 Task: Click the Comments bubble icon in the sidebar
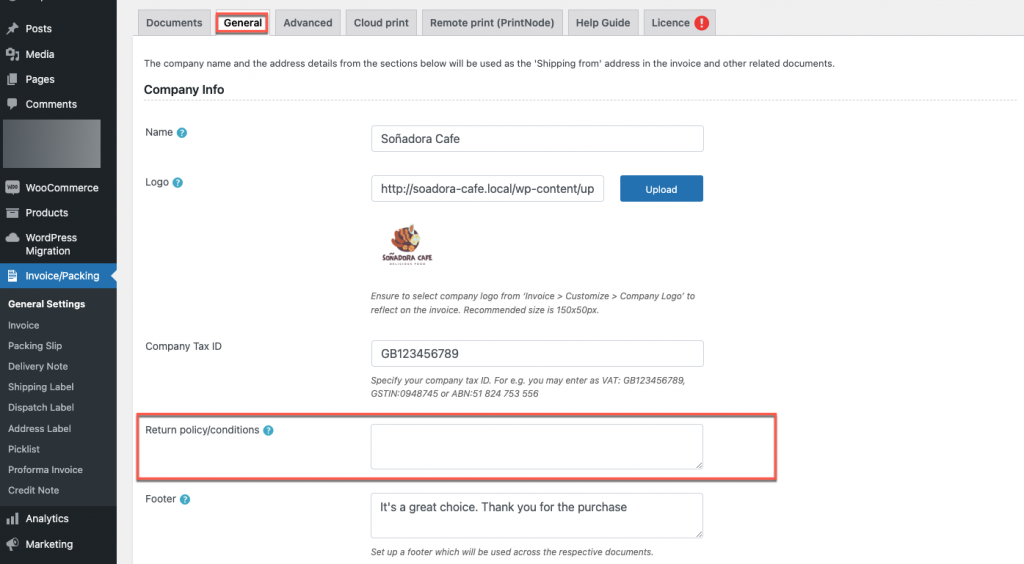click(x=12, y=104)
